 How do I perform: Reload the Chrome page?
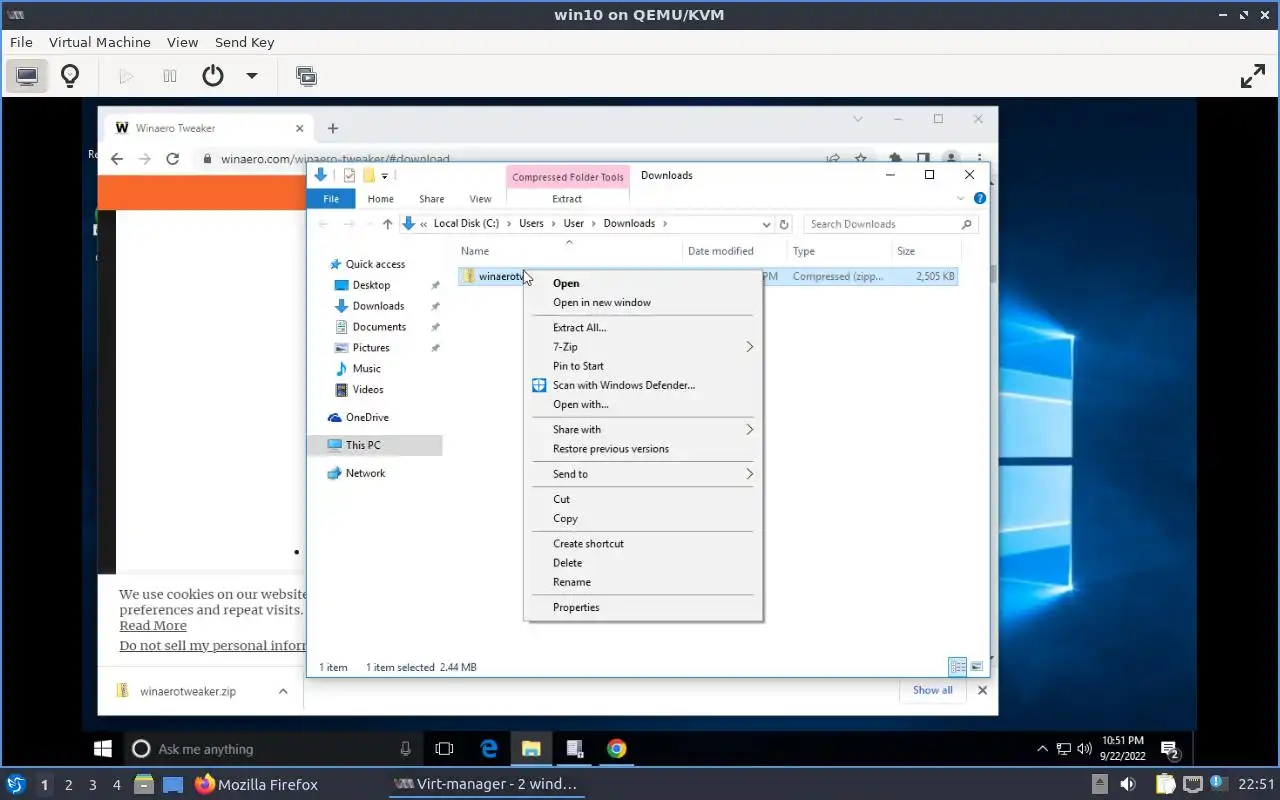pos(172,159)
